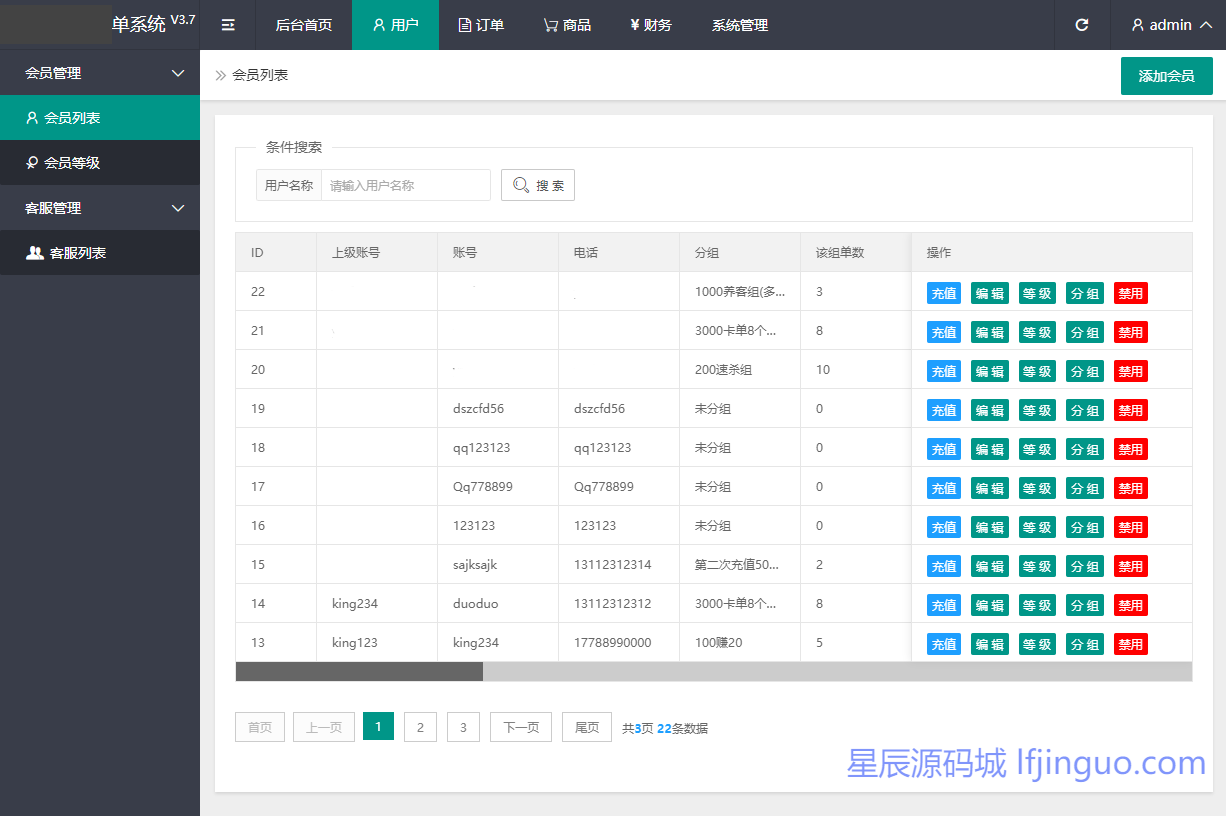Click the 尾页 pagination button

coord(586,727)
